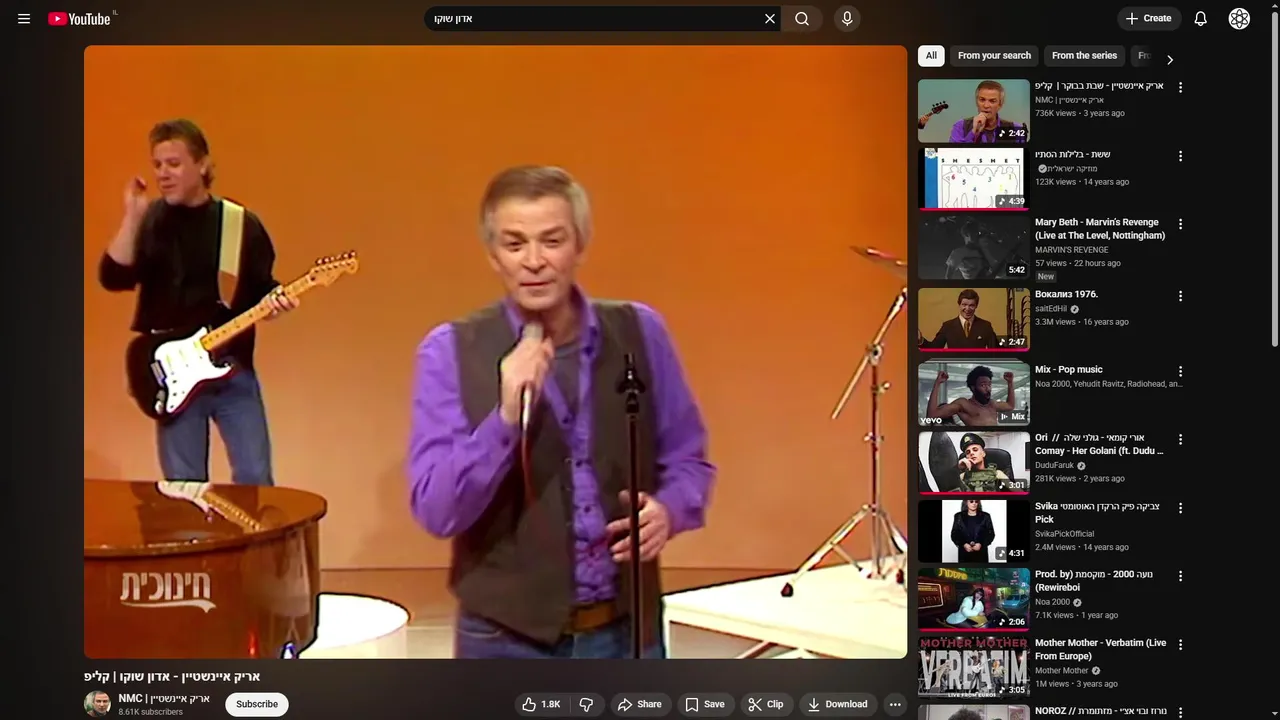
Task: Open options for Her Golani video
Action: coord(1180,439)
